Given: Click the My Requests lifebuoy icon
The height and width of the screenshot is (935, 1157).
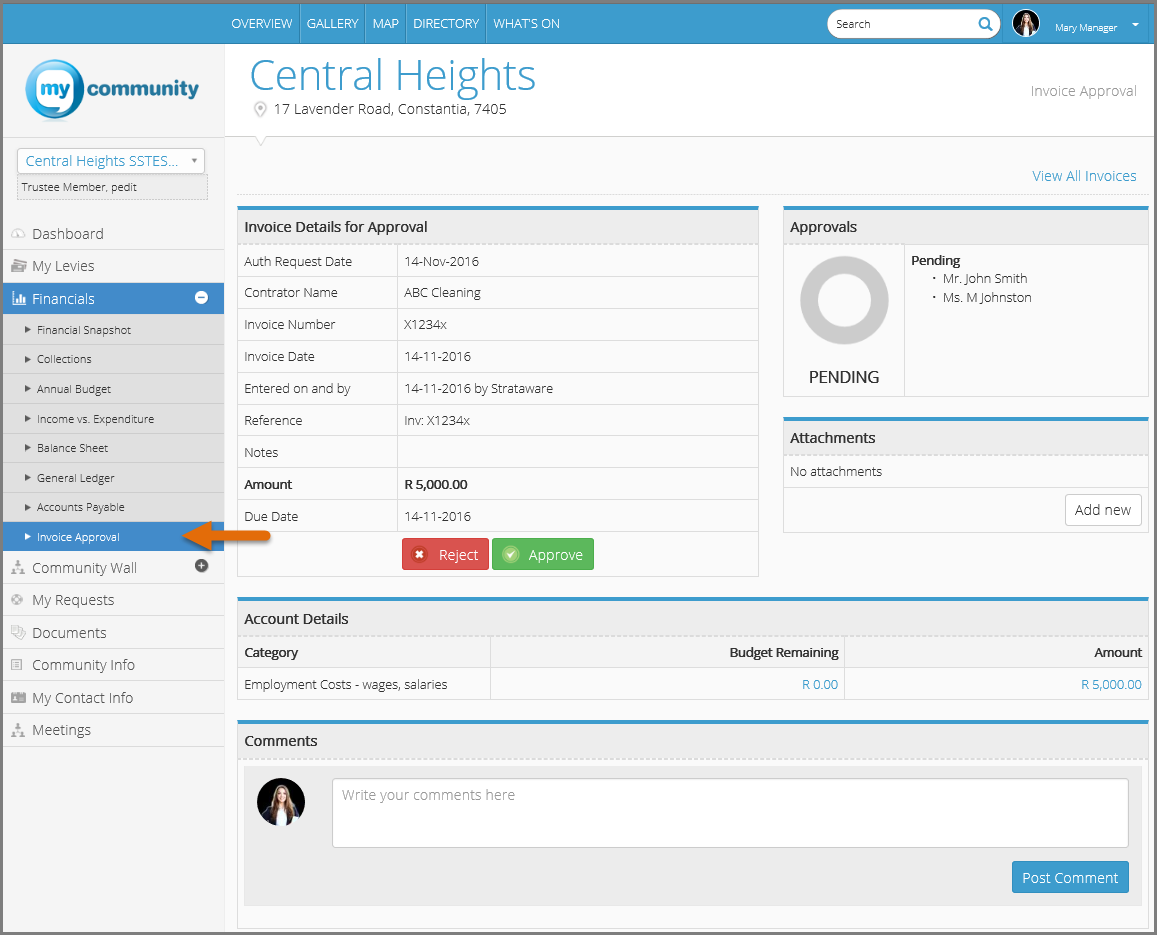Looking at the screenshot, I should [18, 600].
